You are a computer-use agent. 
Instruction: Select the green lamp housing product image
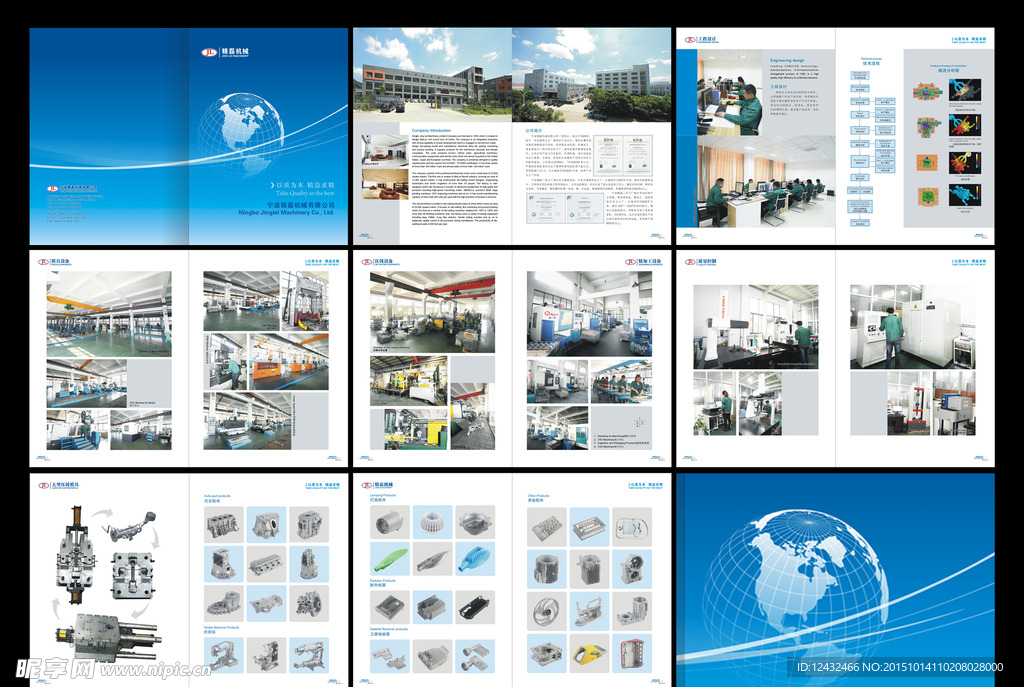[390, 560]
